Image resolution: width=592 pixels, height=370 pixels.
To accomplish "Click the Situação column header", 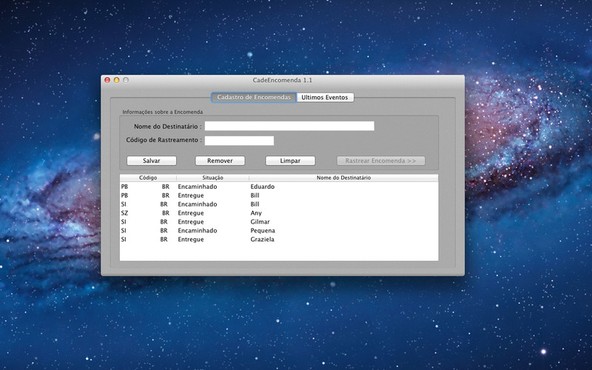I will point(213,177).
